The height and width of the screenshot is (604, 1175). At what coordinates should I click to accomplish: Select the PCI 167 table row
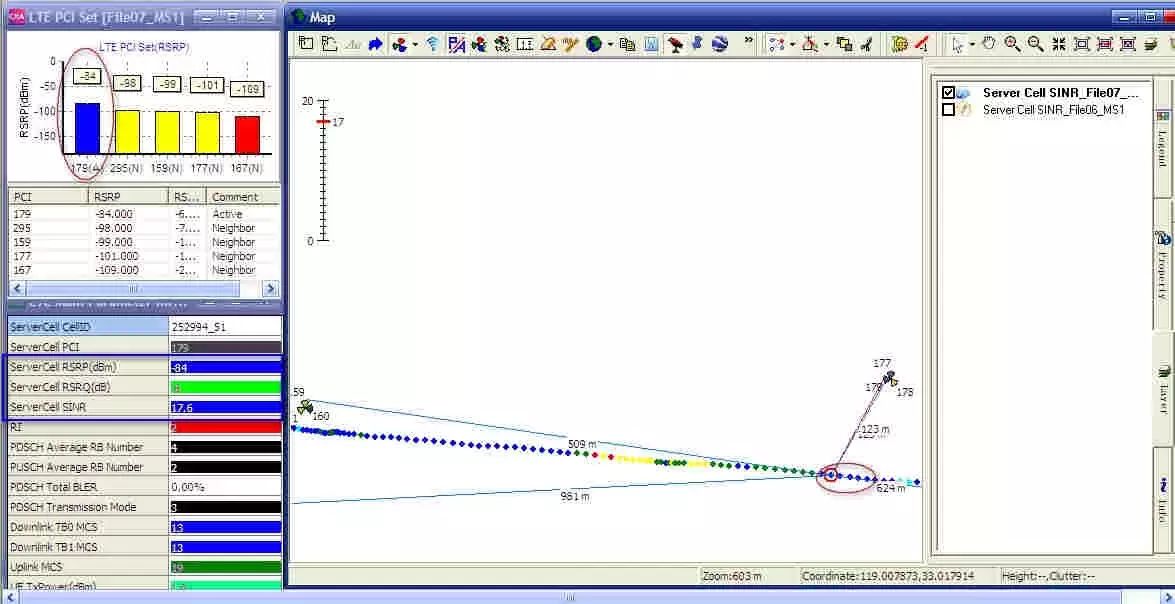point(144,270)
